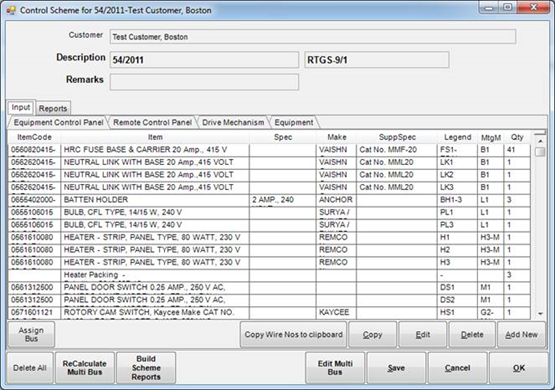
Task: Click the Qty column header
Action: tap(517, 137)
